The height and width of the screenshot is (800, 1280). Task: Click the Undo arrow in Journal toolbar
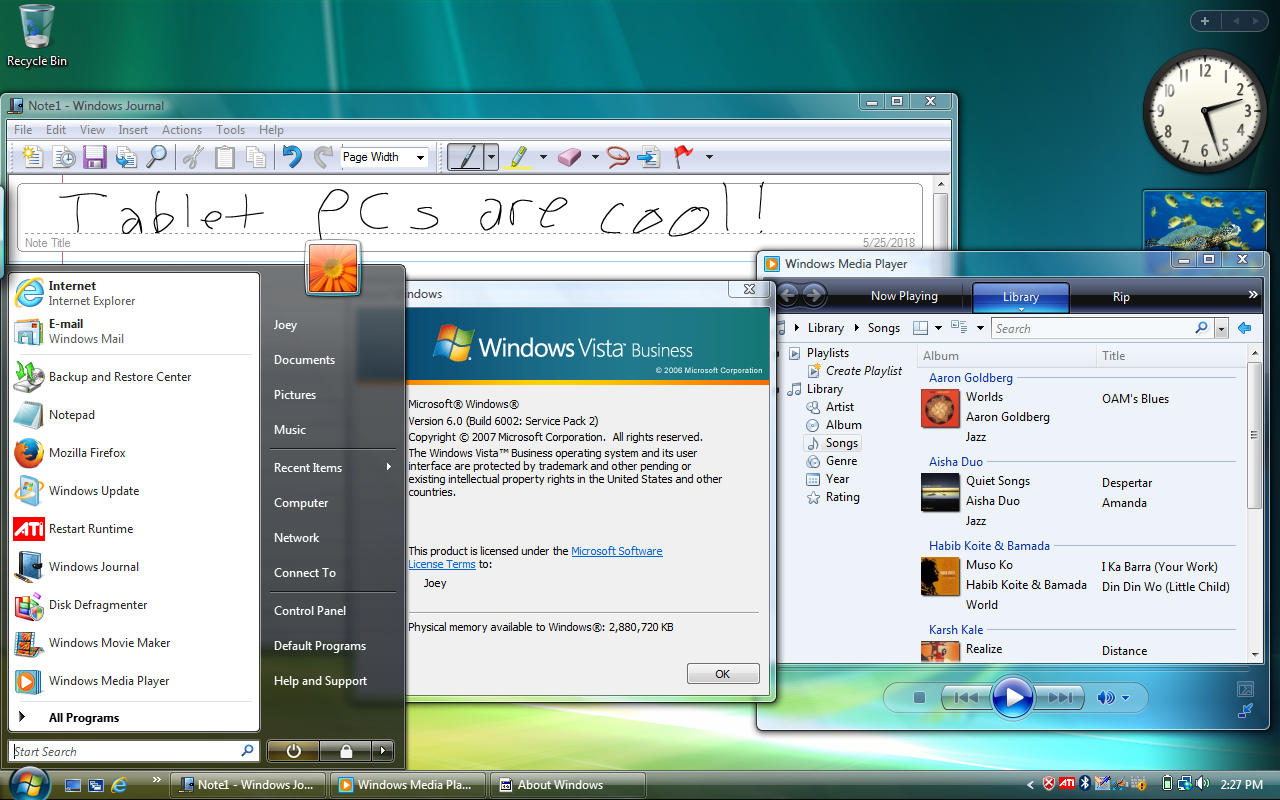(291, 157)
